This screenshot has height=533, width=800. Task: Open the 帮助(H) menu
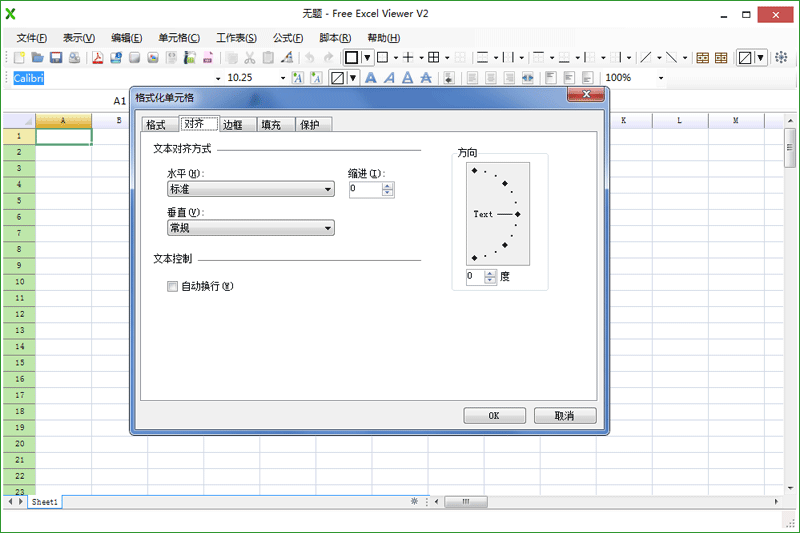click(x=384, y=38)
